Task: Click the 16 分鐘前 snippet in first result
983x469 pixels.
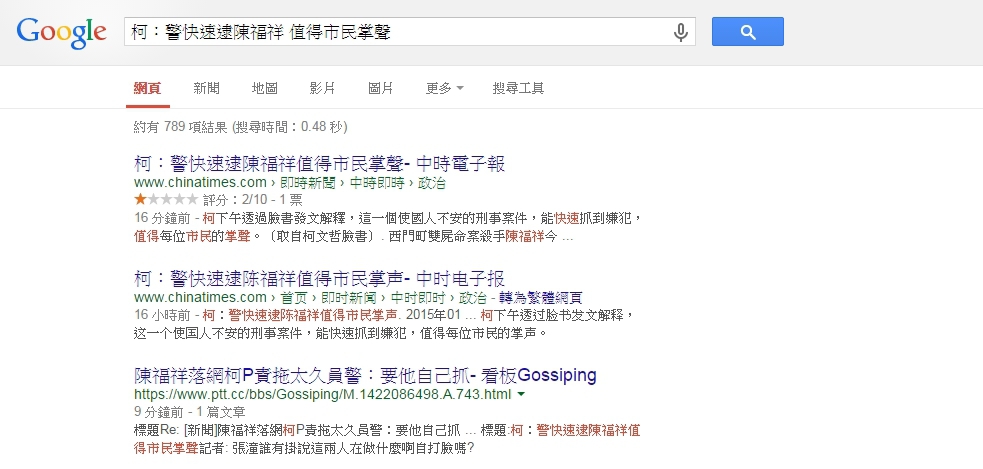Action: point(388,228)
